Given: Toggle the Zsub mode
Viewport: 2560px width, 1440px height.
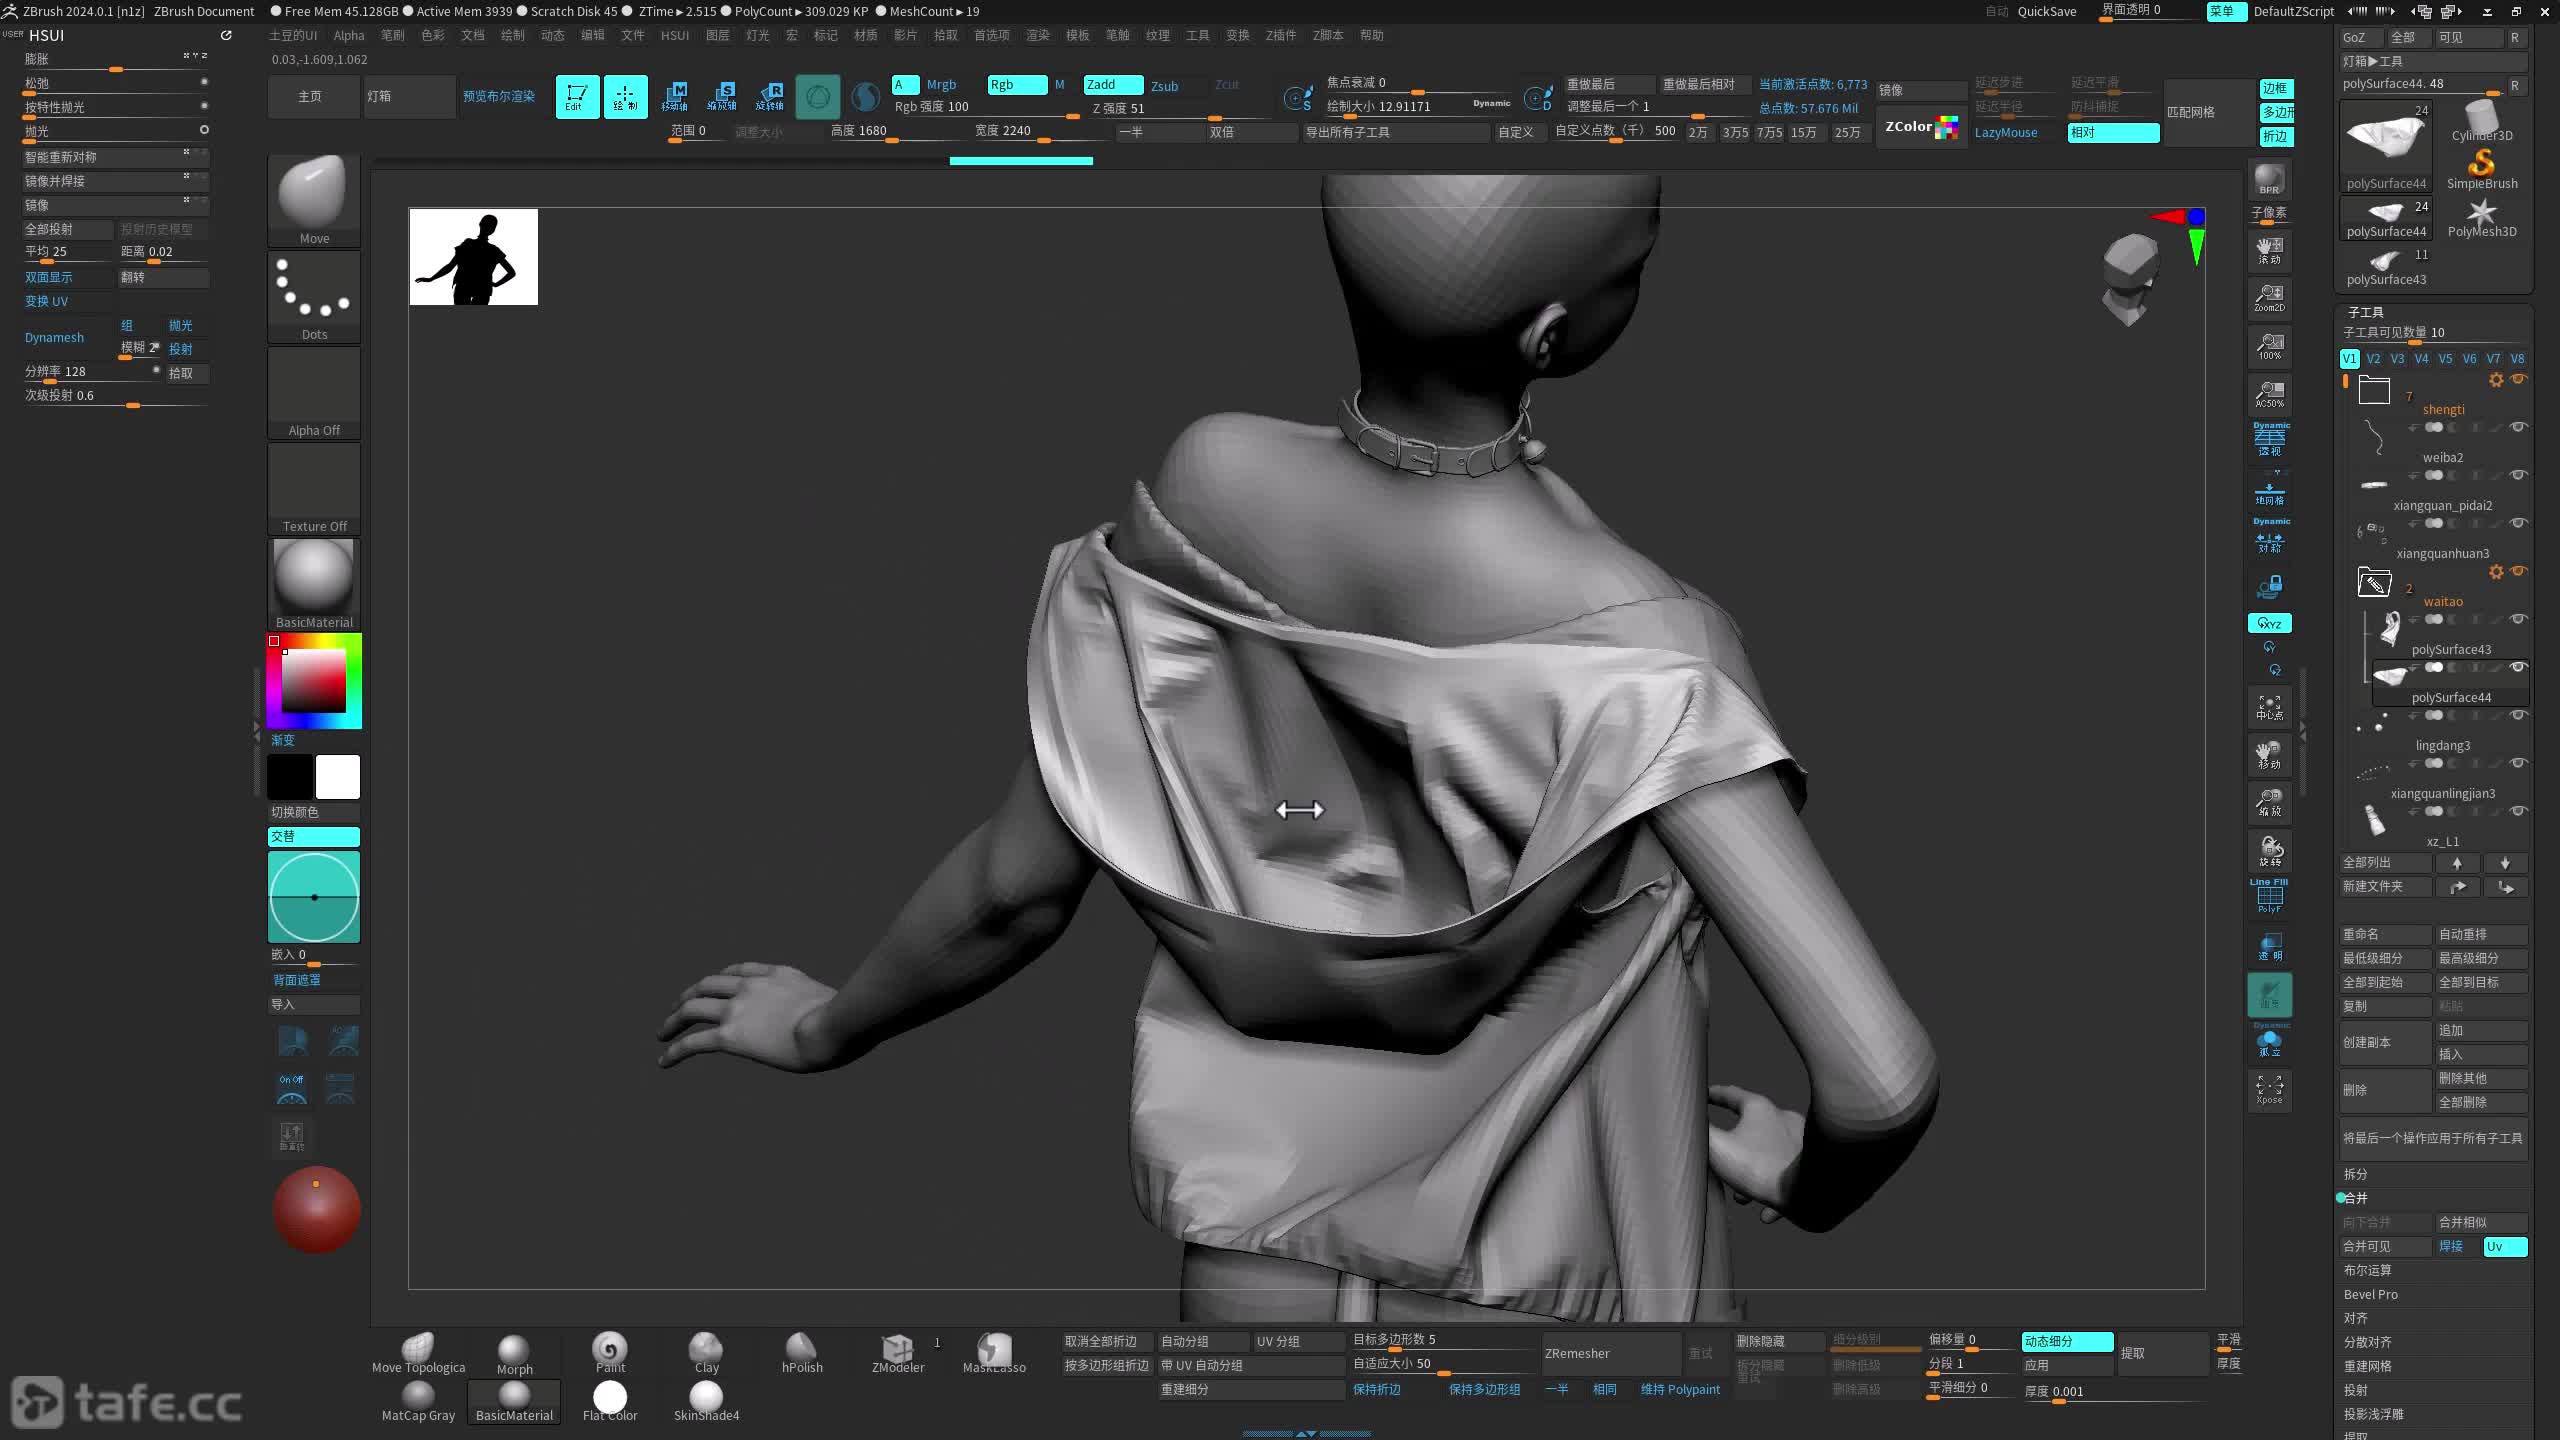Looking at the screenshot, I should 1164,85.
